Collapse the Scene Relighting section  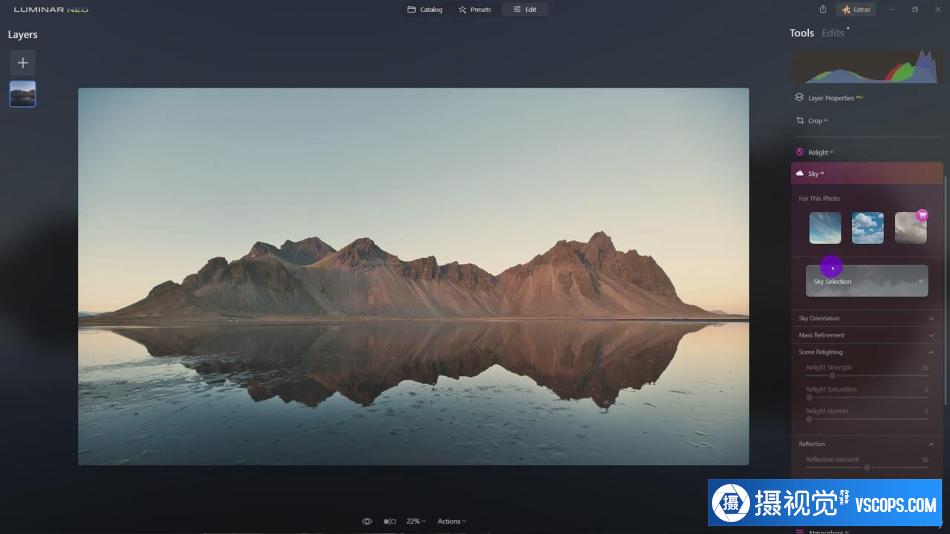point(866,352)
